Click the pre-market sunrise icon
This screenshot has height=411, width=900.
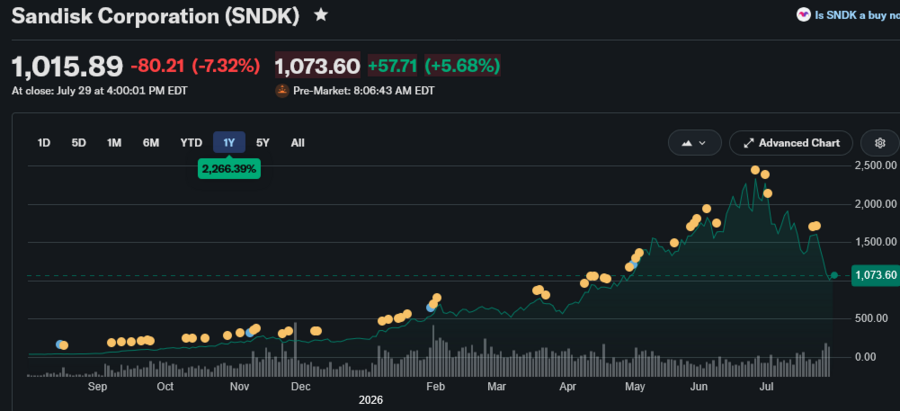click(282, 91)
